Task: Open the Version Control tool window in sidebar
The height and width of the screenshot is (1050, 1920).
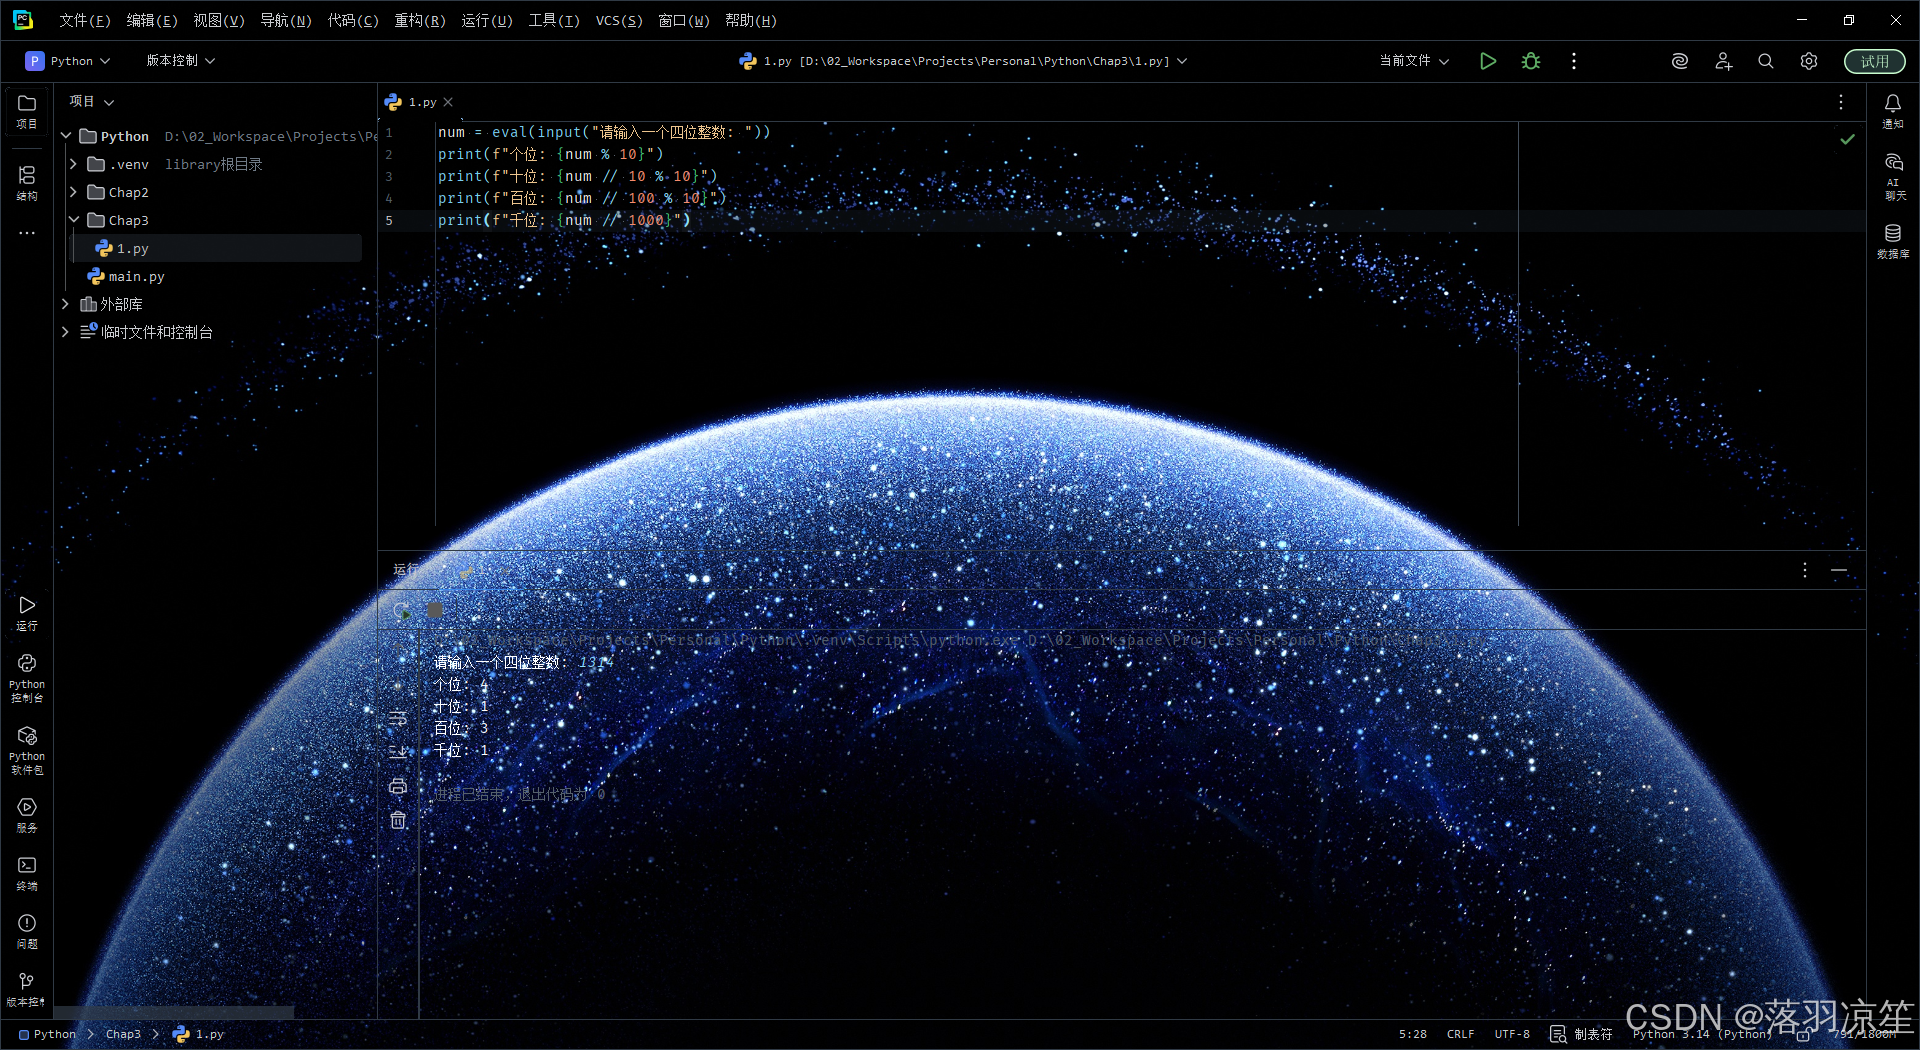Action: coord(27,989)
